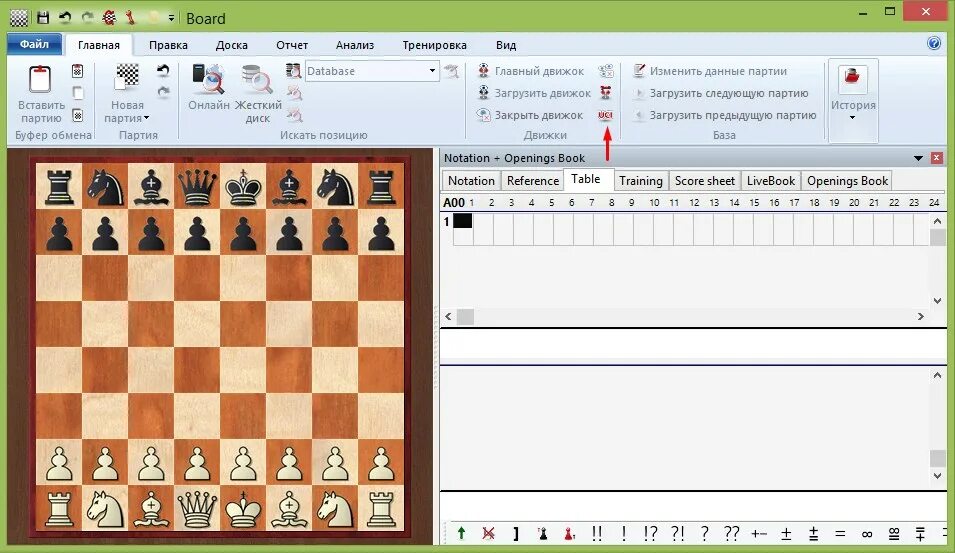Click Жесткий диск search icon
Image resolution: width=955 pixels, height=553 pixels.
[257, 80]
